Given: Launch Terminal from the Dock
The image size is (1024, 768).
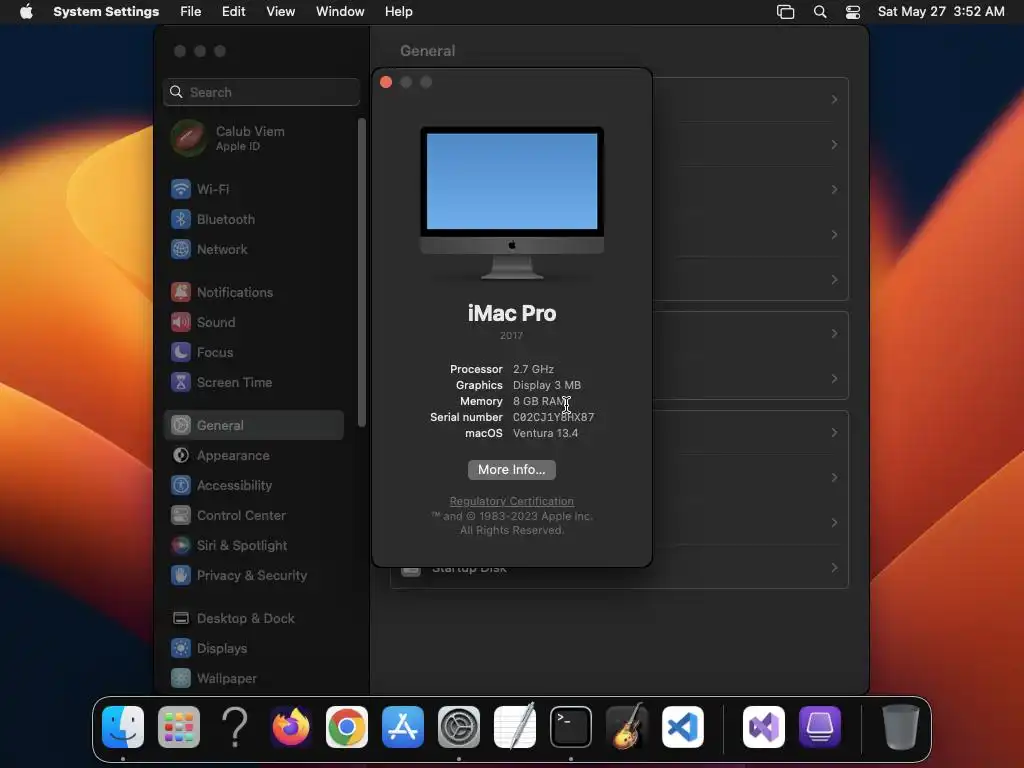Looking at the screenshot, I should click(571, 727).
